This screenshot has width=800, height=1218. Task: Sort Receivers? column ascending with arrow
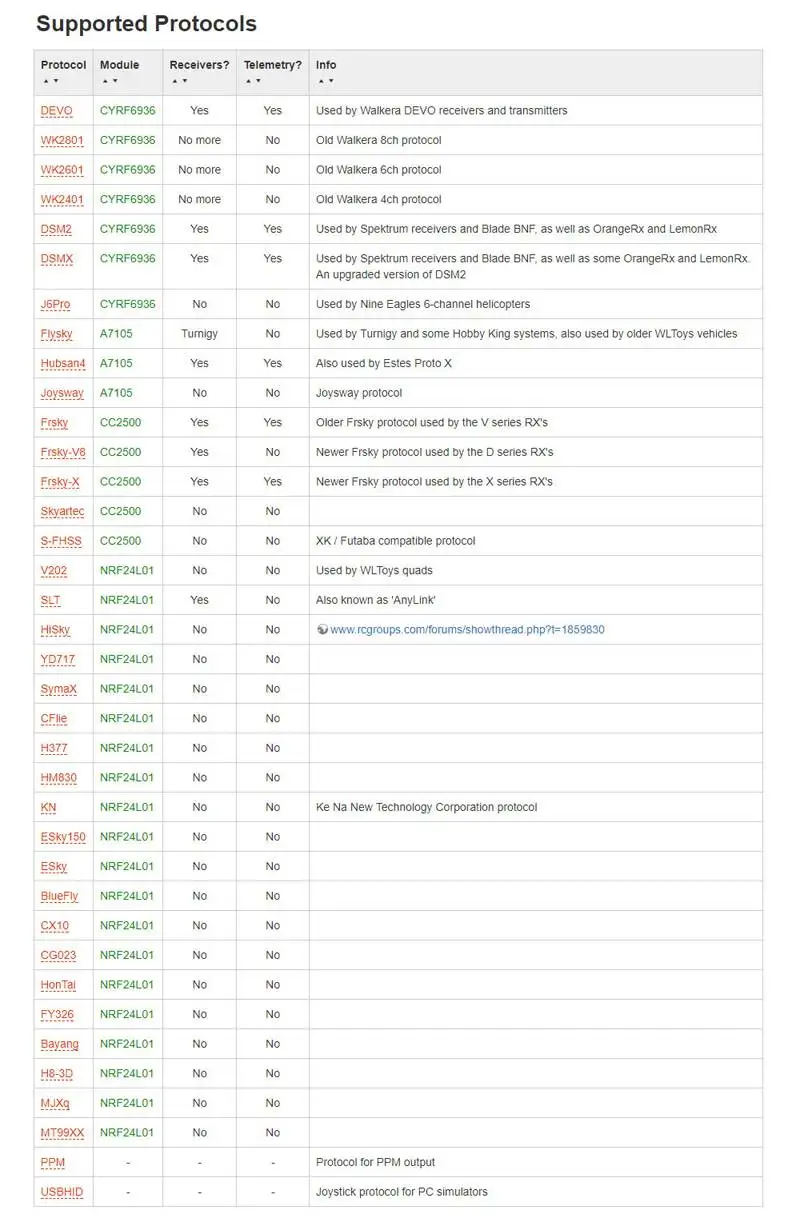click(174, 81)
